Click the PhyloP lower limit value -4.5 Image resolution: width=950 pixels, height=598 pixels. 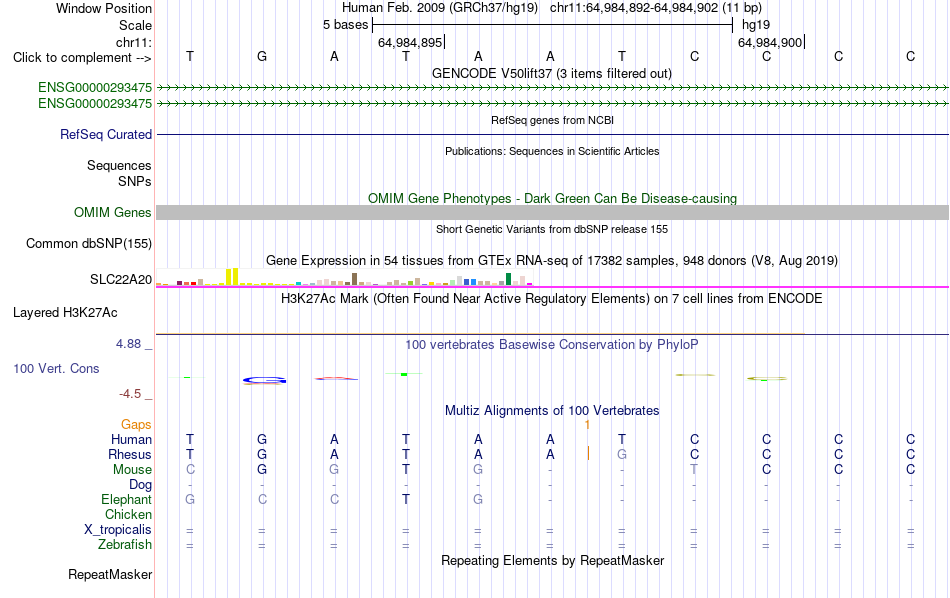pos(130,394)
